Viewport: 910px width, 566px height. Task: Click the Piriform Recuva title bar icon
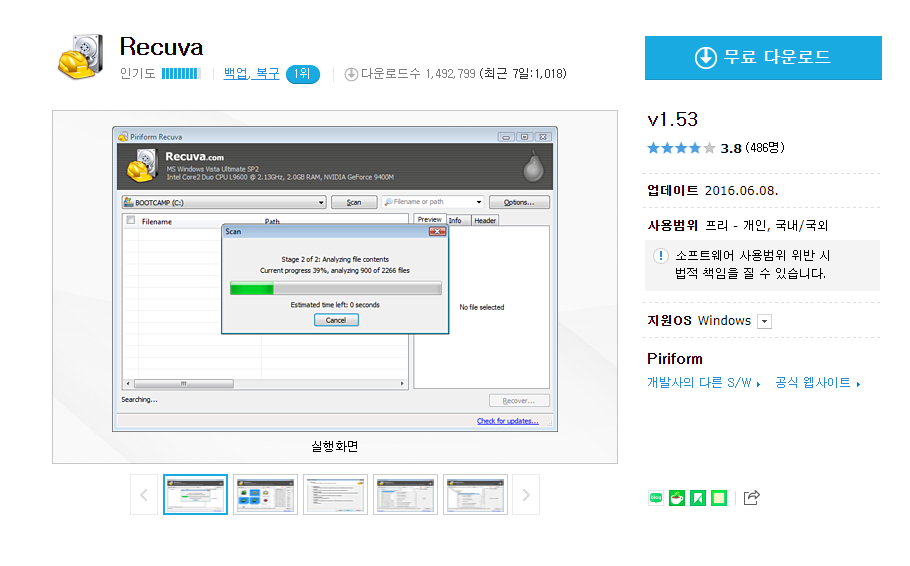coord(123,137)
